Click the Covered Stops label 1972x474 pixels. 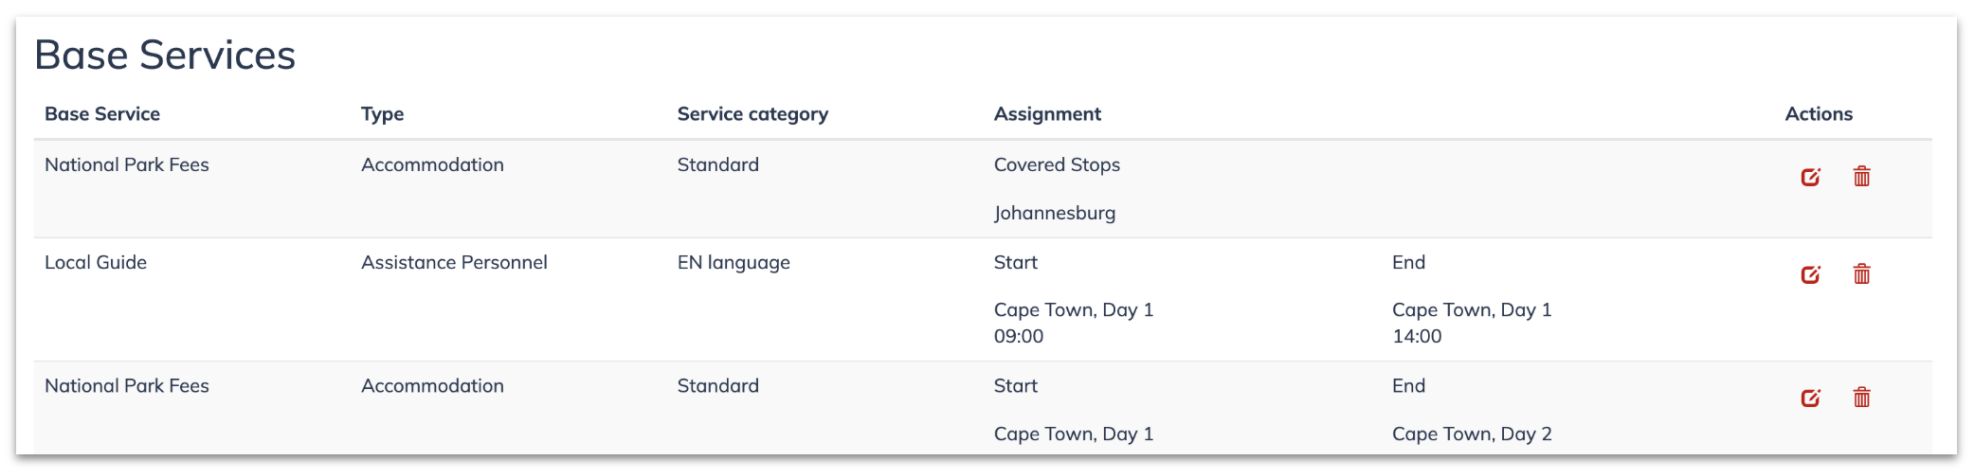[1056, 165]
